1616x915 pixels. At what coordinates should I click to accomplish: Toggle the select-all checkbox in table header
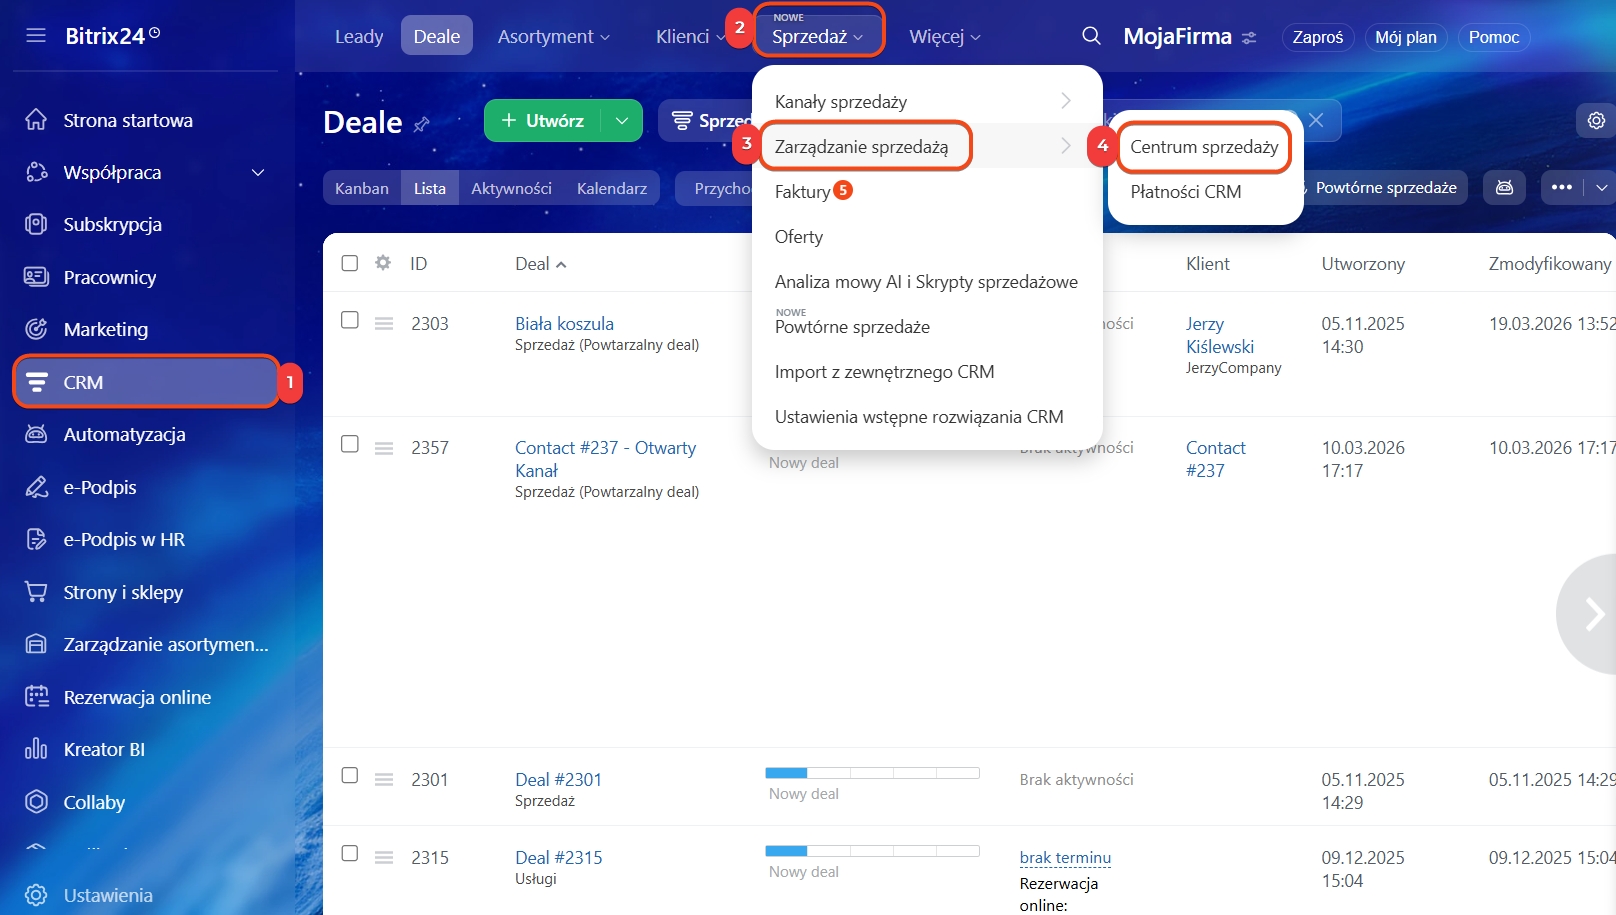(350, 263)
